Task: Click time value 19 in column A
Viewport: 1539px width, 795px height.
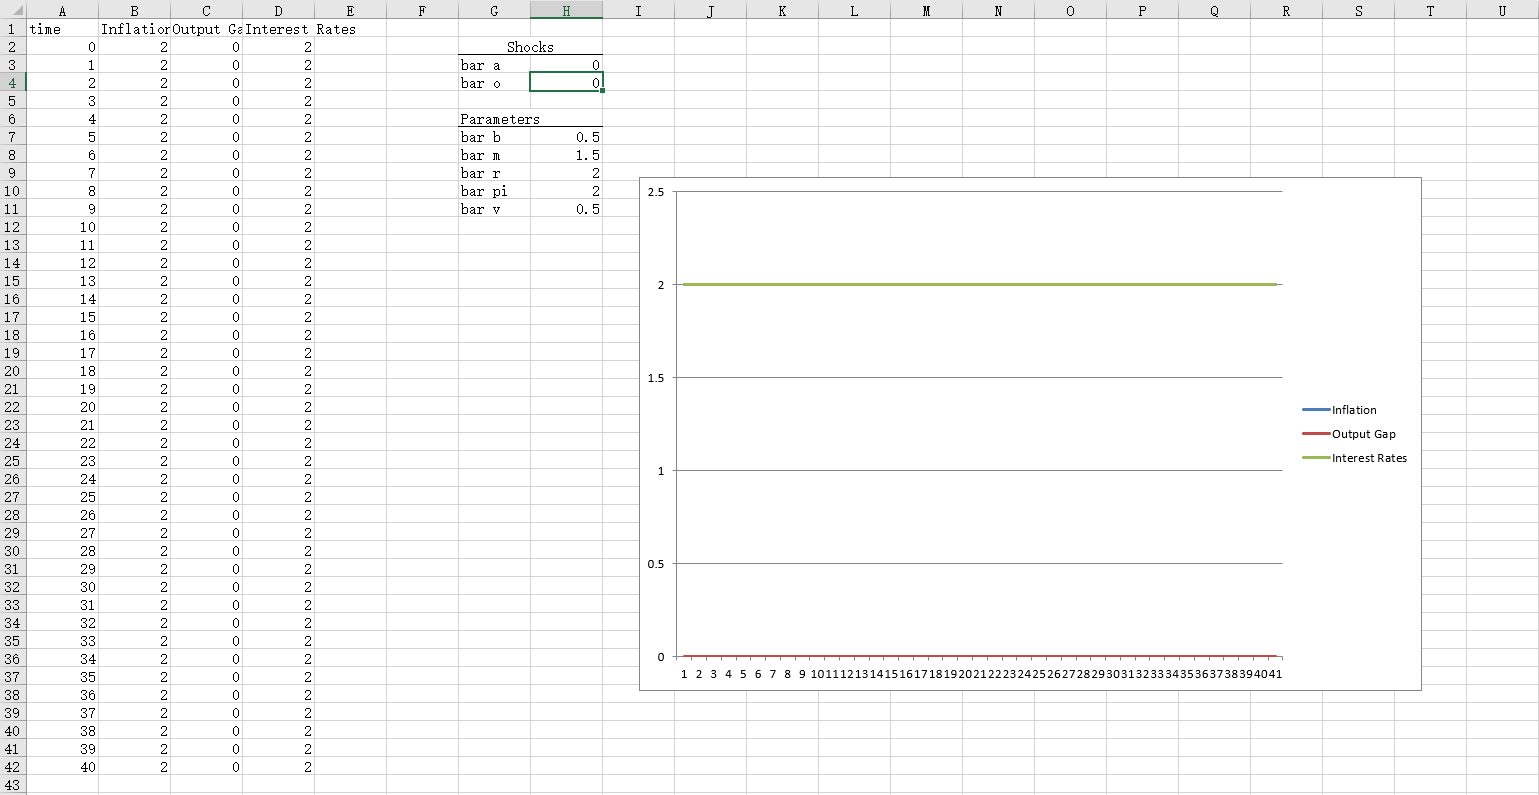Action: (62, 389)
